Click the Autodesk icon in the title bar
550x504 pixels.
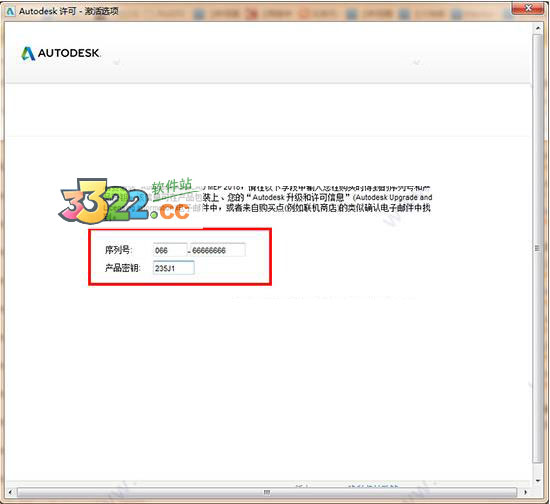click(11, 11)
